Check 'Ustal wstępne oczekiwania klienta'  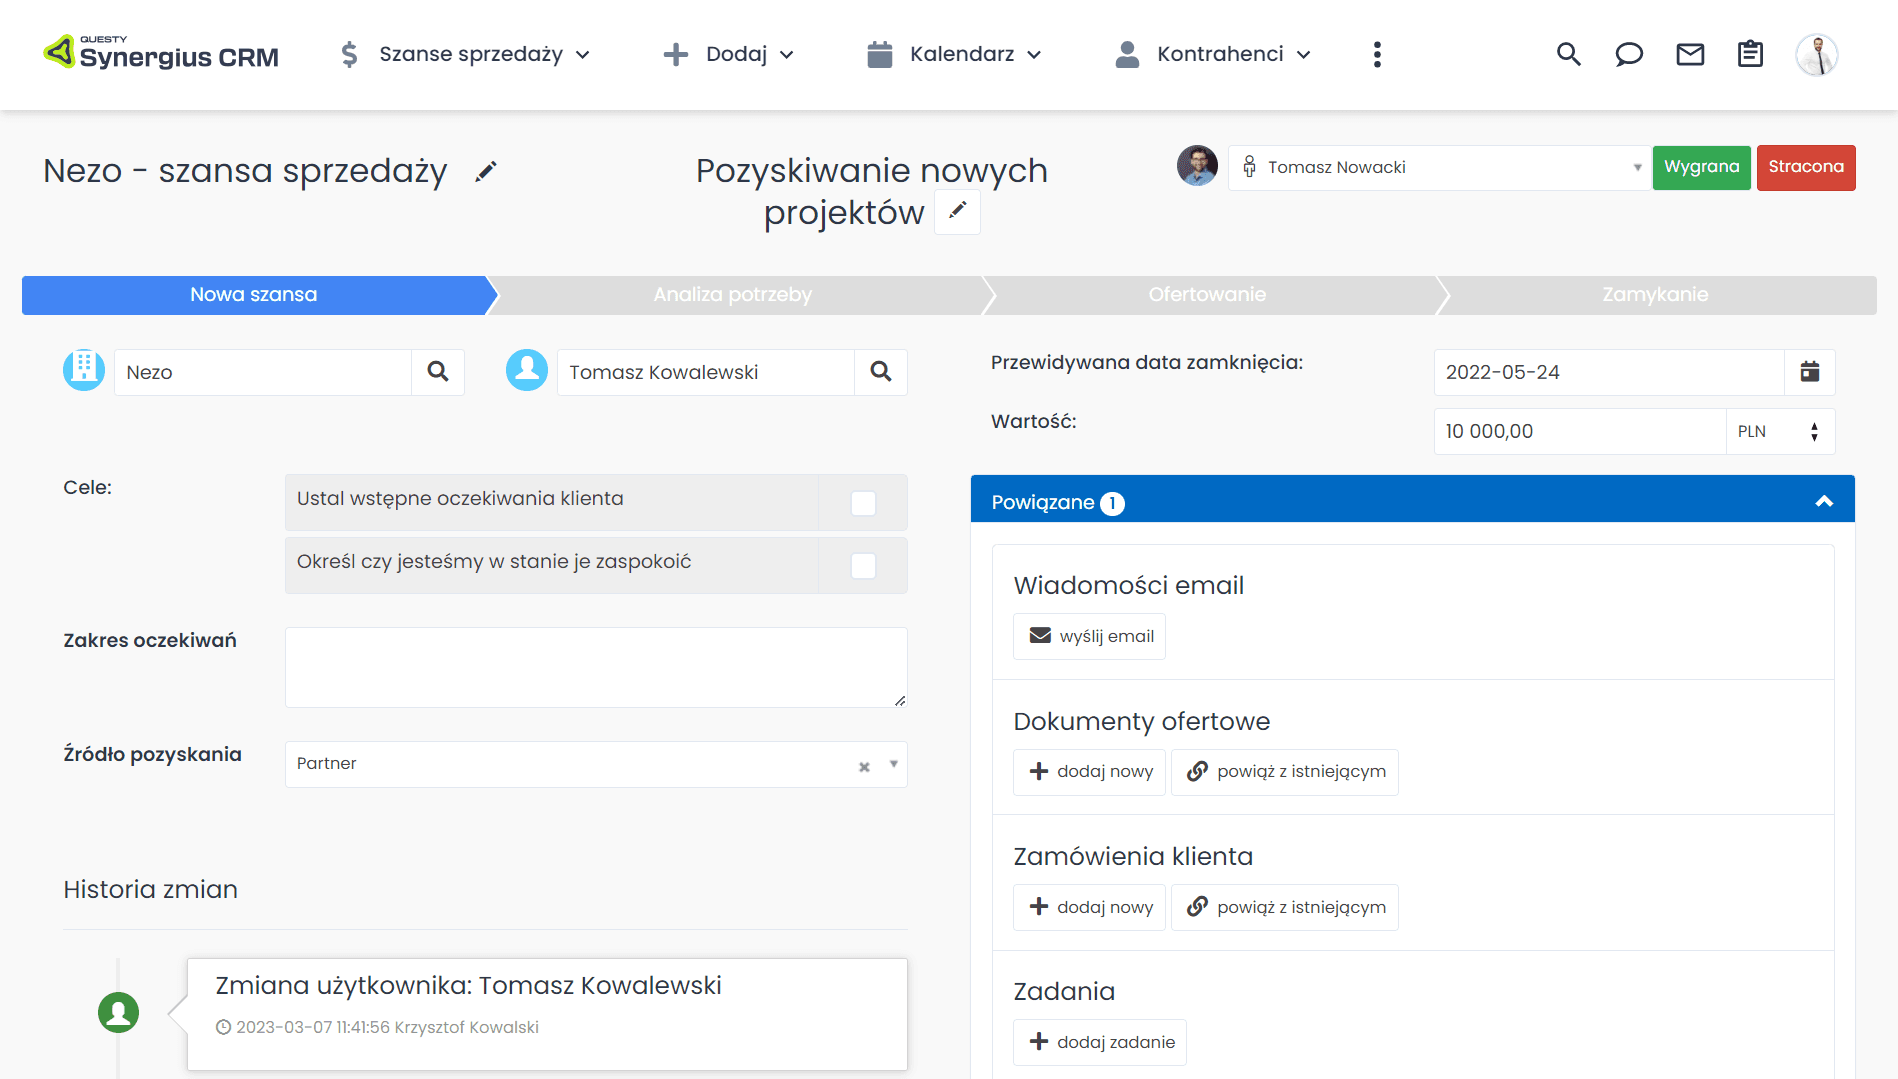coord(863,503)
